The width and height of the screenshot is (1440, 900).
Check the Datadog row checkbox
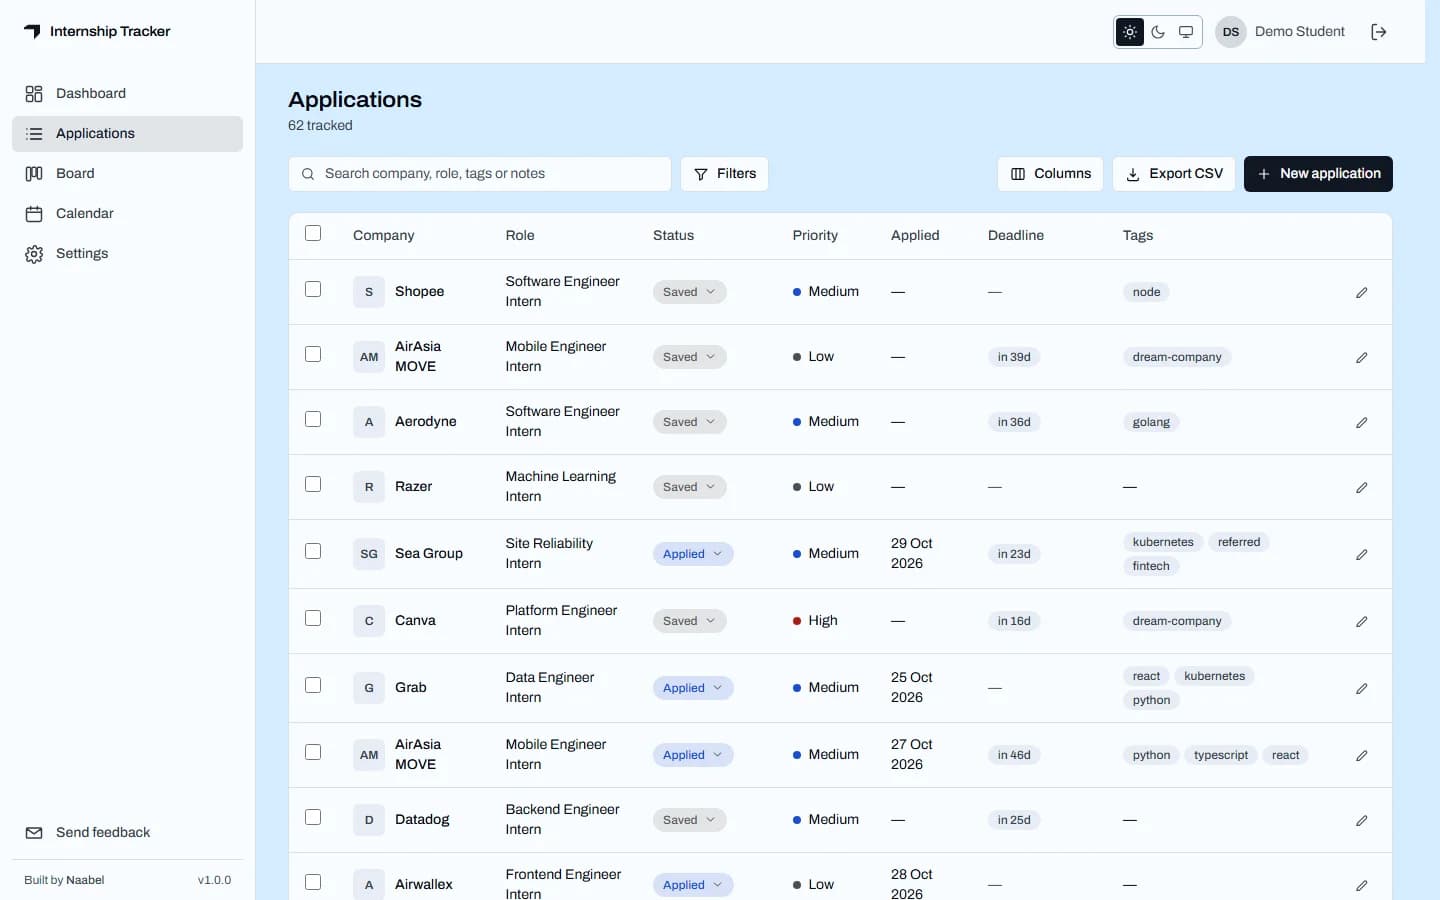point(313,817)
